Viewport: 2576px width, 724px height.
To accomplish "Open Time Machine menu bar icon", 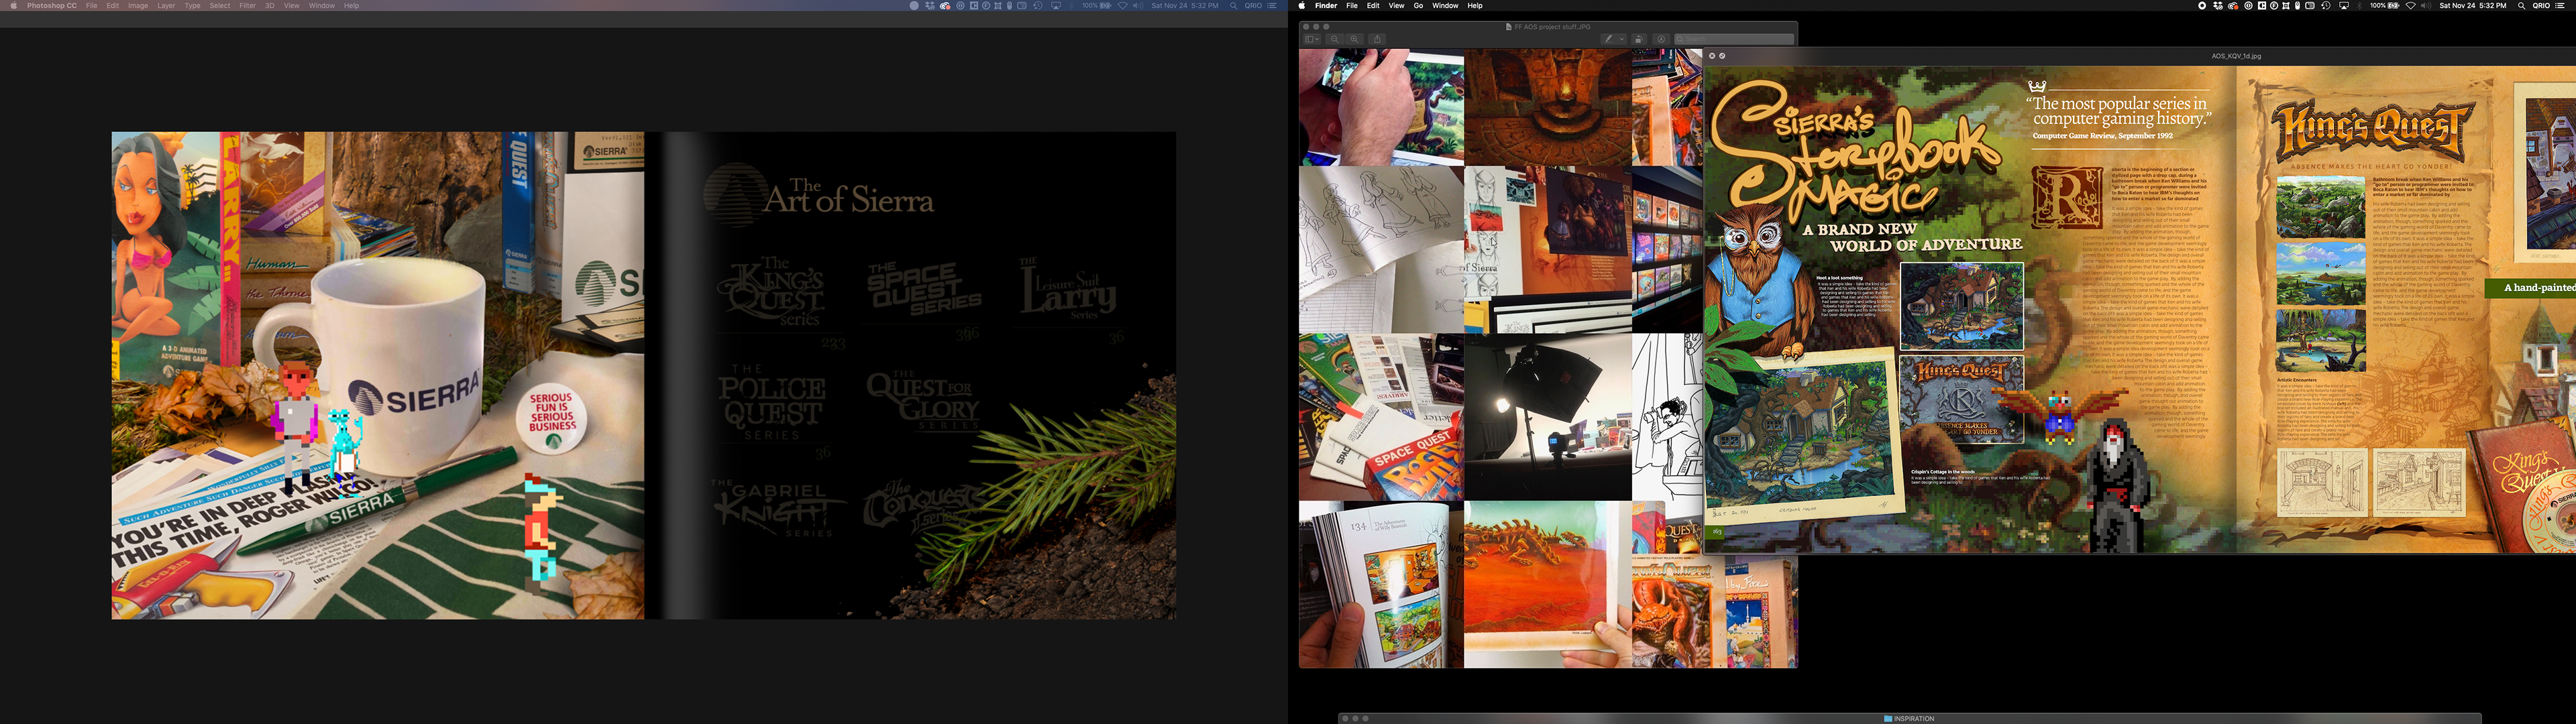I will (2326, 6).
